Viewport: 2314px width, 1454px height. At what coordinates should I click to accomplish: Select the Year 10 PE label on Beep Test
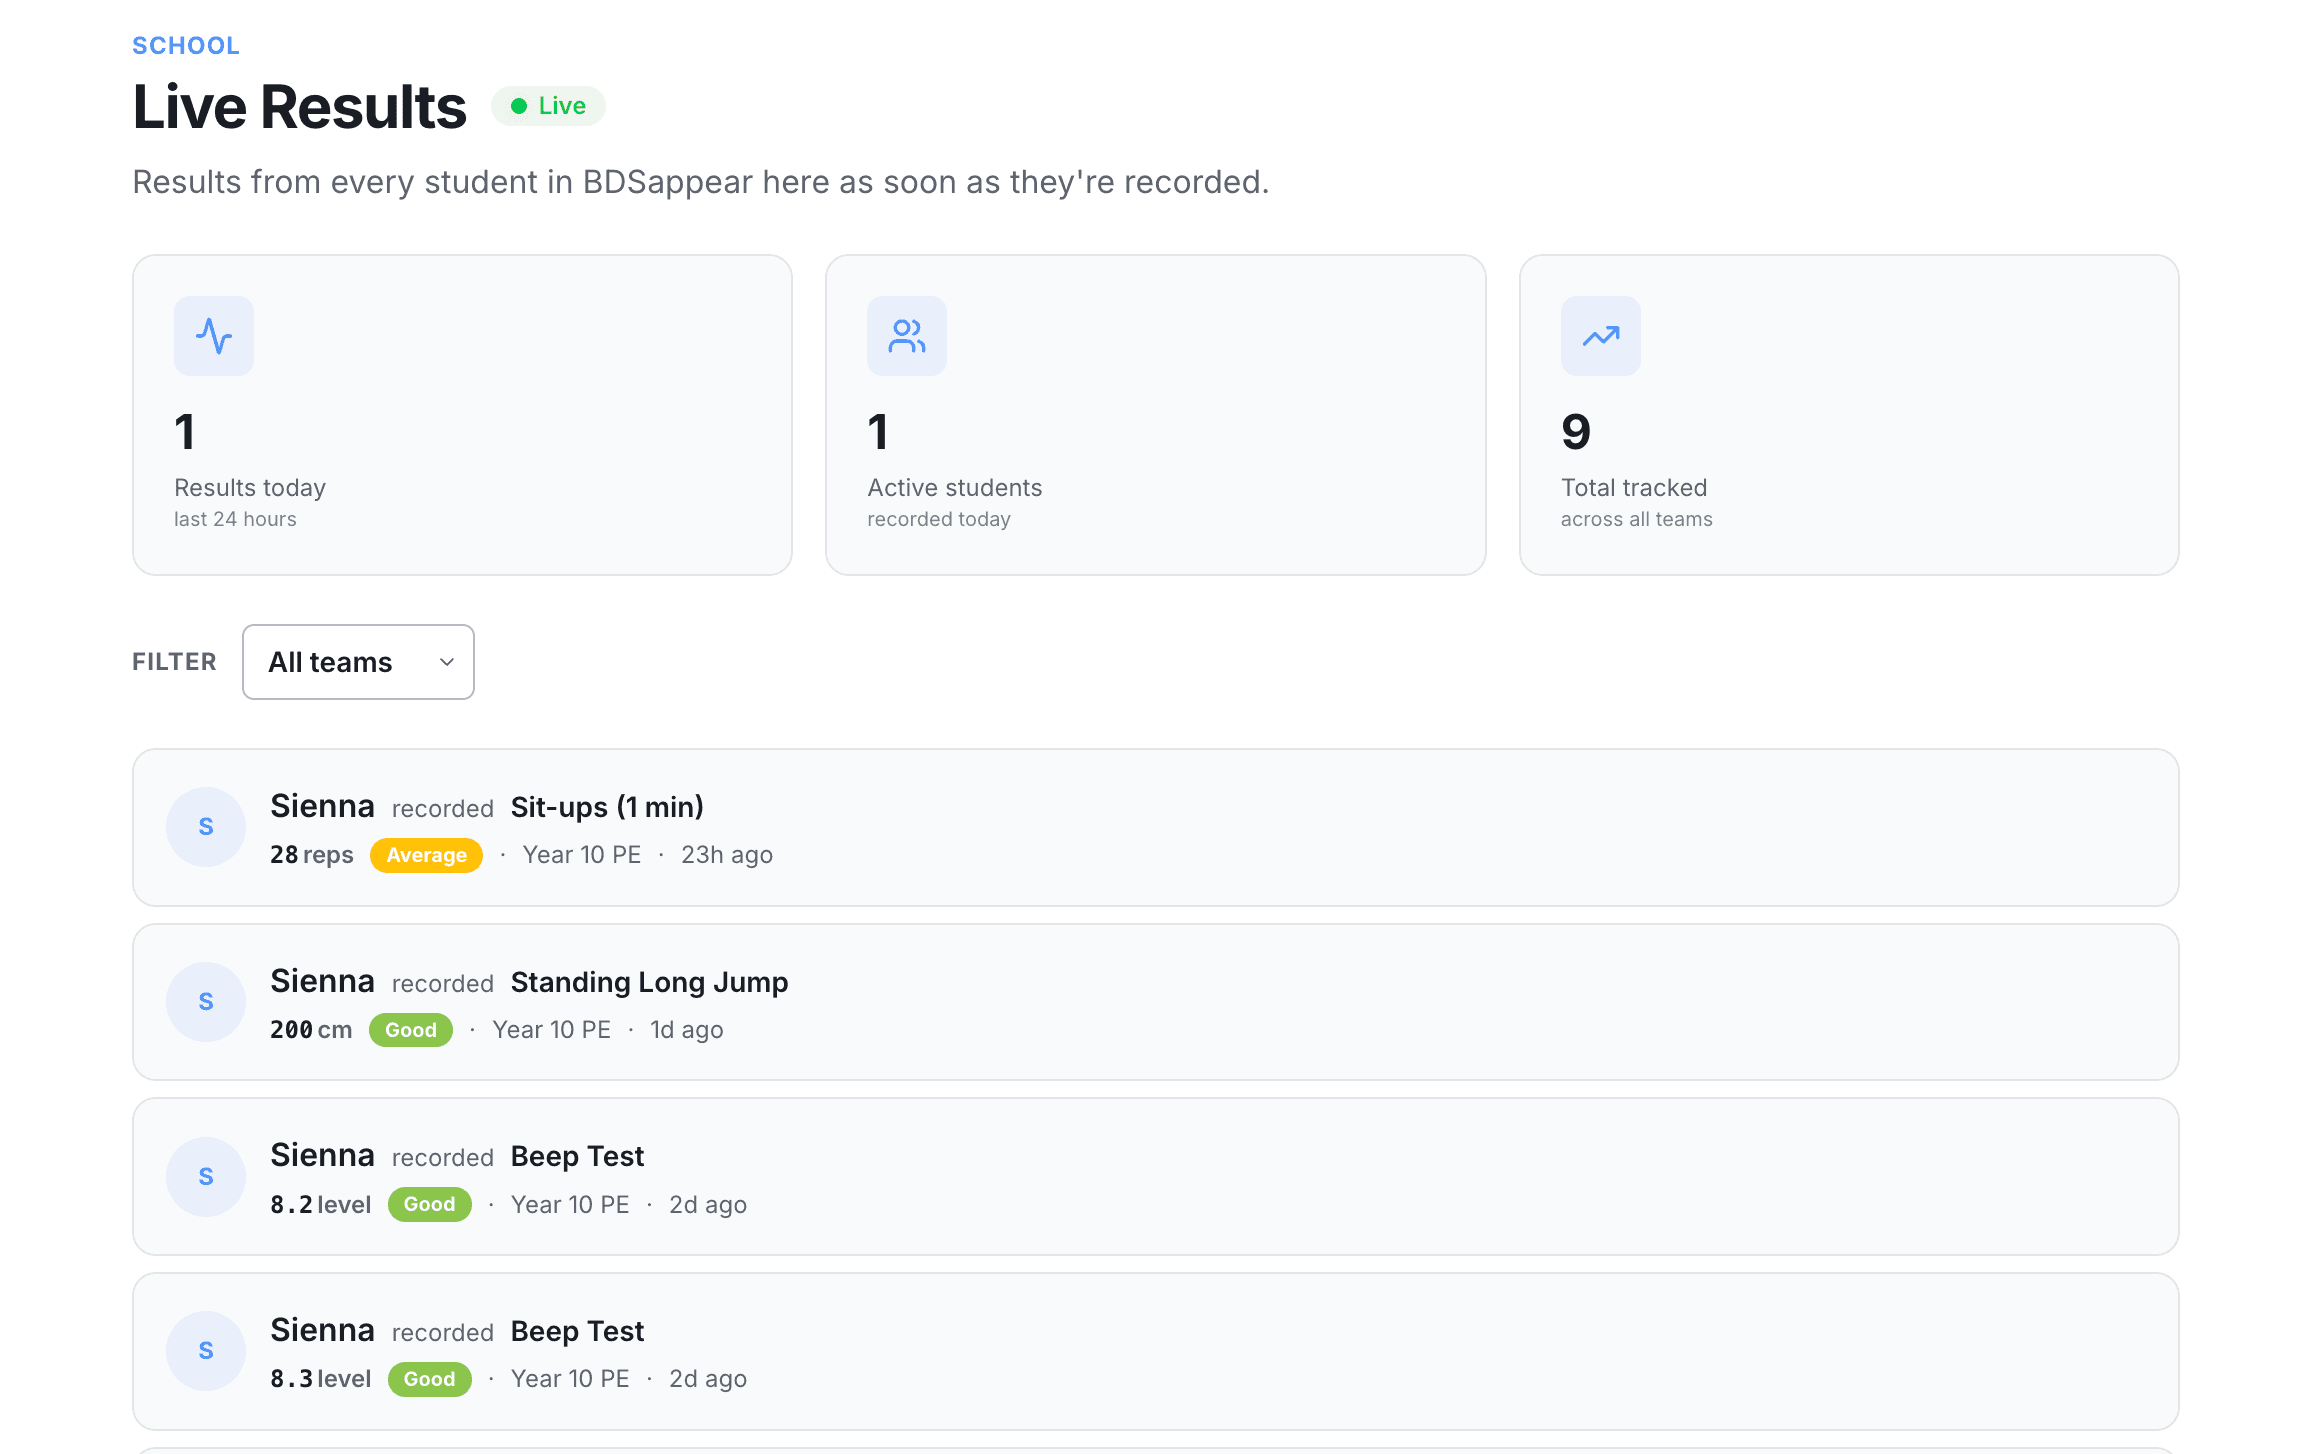tap(569, 1204)
